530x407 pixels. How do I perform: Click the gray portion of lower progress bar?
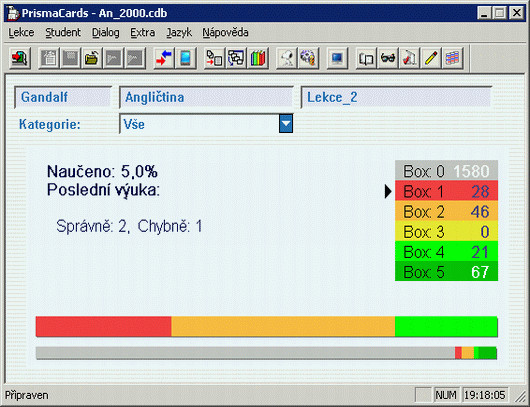pyautogui.click(x=245, y=353)
